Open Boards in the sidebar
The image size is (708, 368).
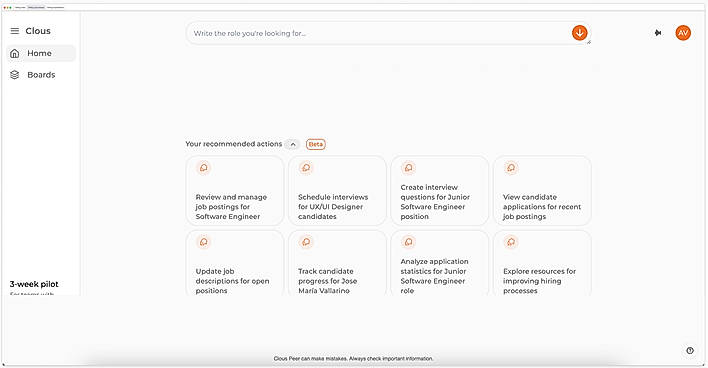[41, 75]
